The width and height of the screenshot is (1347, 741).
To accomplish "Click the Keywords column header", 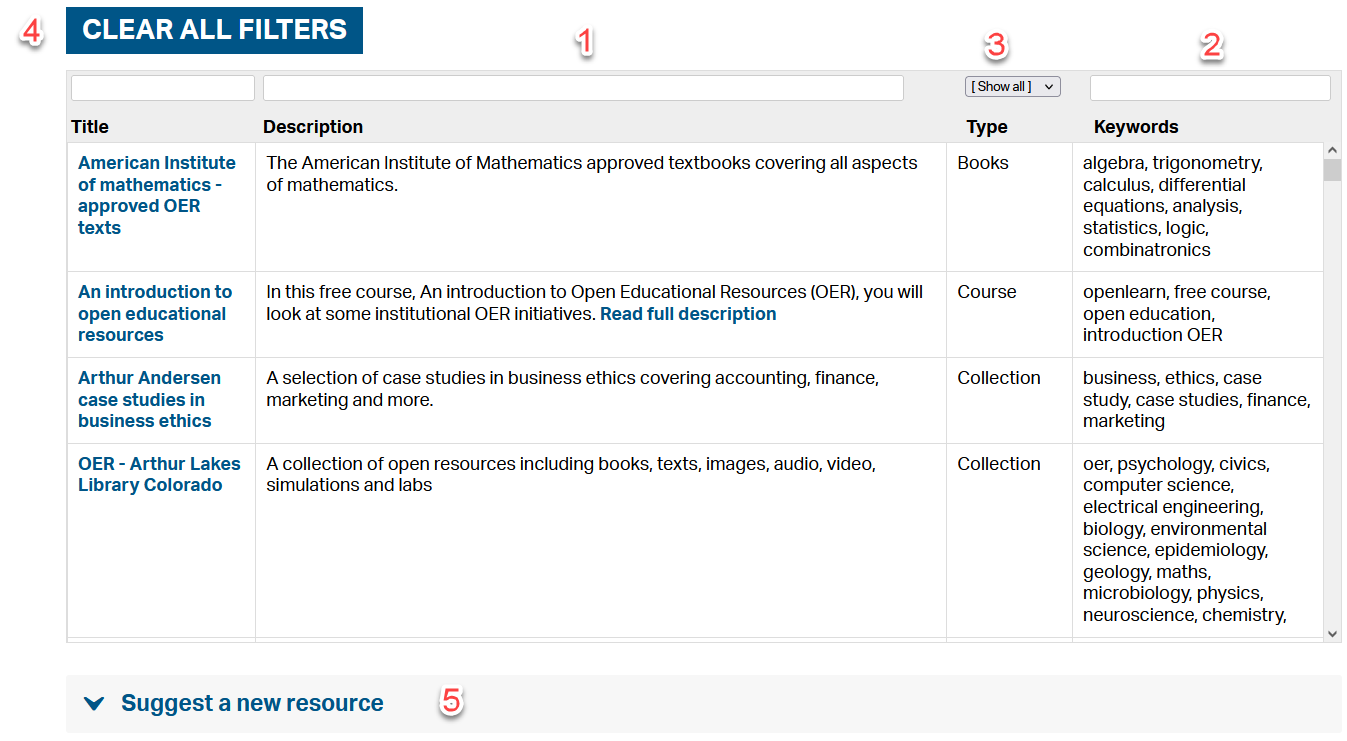I will [x=1135, y=127].
